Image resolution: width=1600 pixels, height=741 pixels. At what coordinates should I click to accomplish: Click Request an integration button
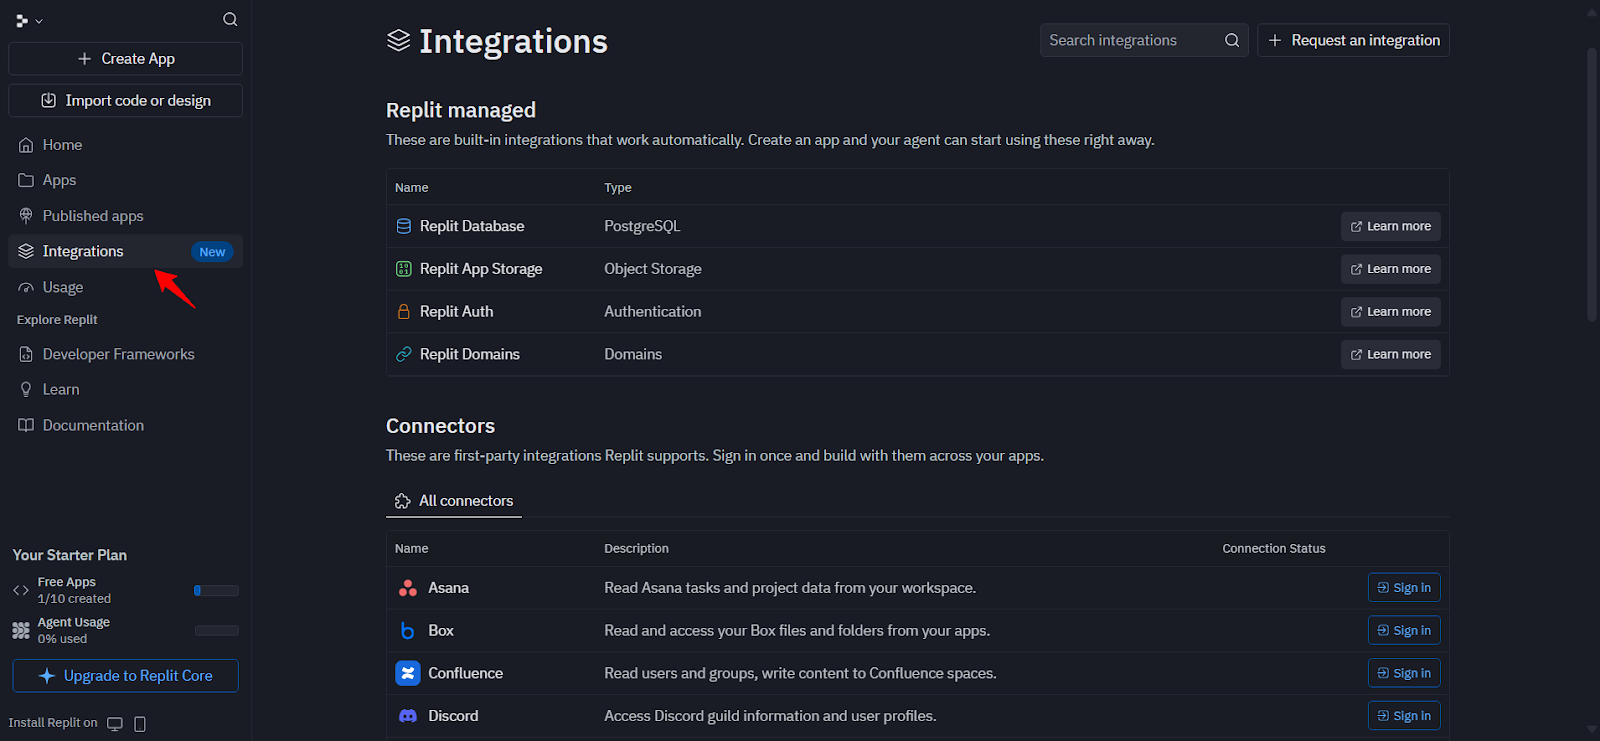coord(1353,40)
